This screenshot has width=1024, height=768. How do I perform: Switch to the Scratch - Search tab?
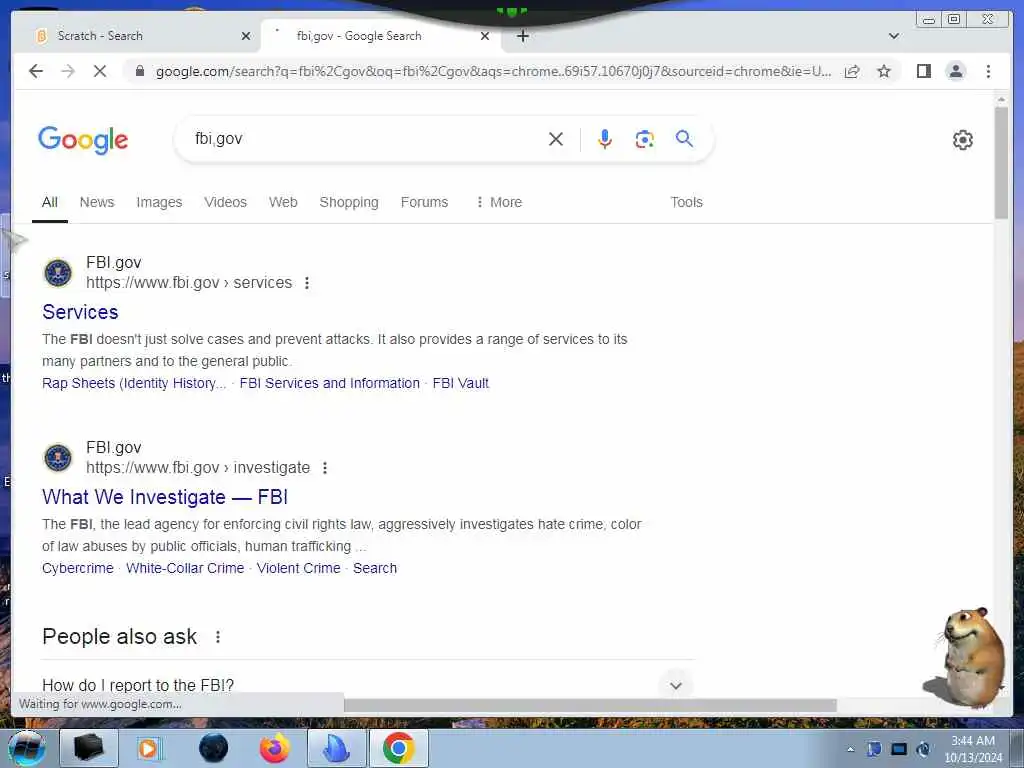point(137,36)
